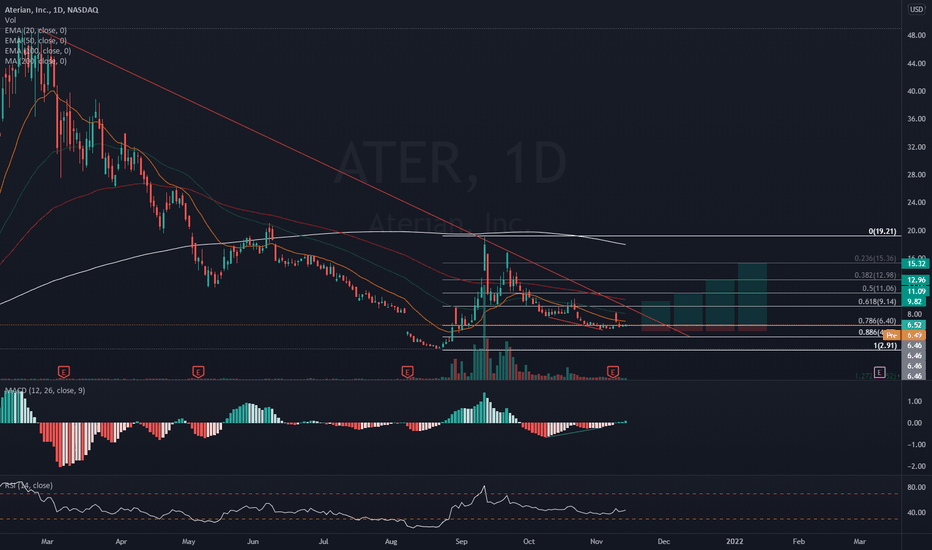The width and height of the screenshot is (932, 550).
Task: Click the Jul time axis label
Action: click(x=323, y=542)
